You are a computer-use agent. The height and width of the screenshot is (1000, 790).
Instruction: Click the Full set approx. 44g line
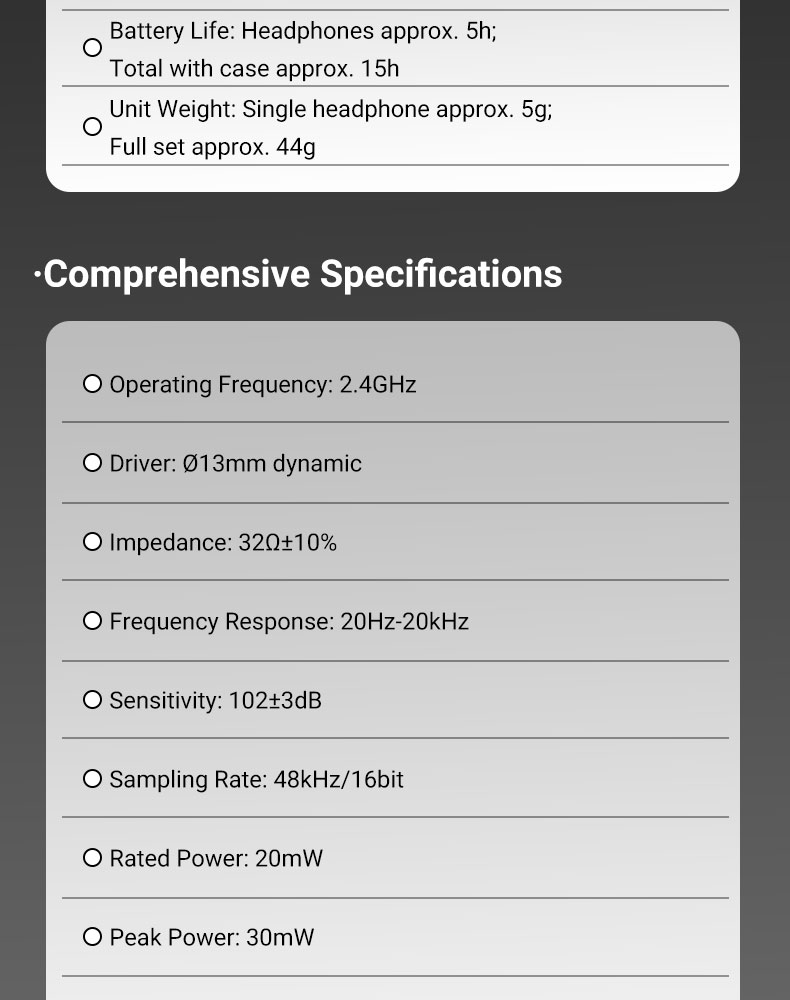click(212, 147)
